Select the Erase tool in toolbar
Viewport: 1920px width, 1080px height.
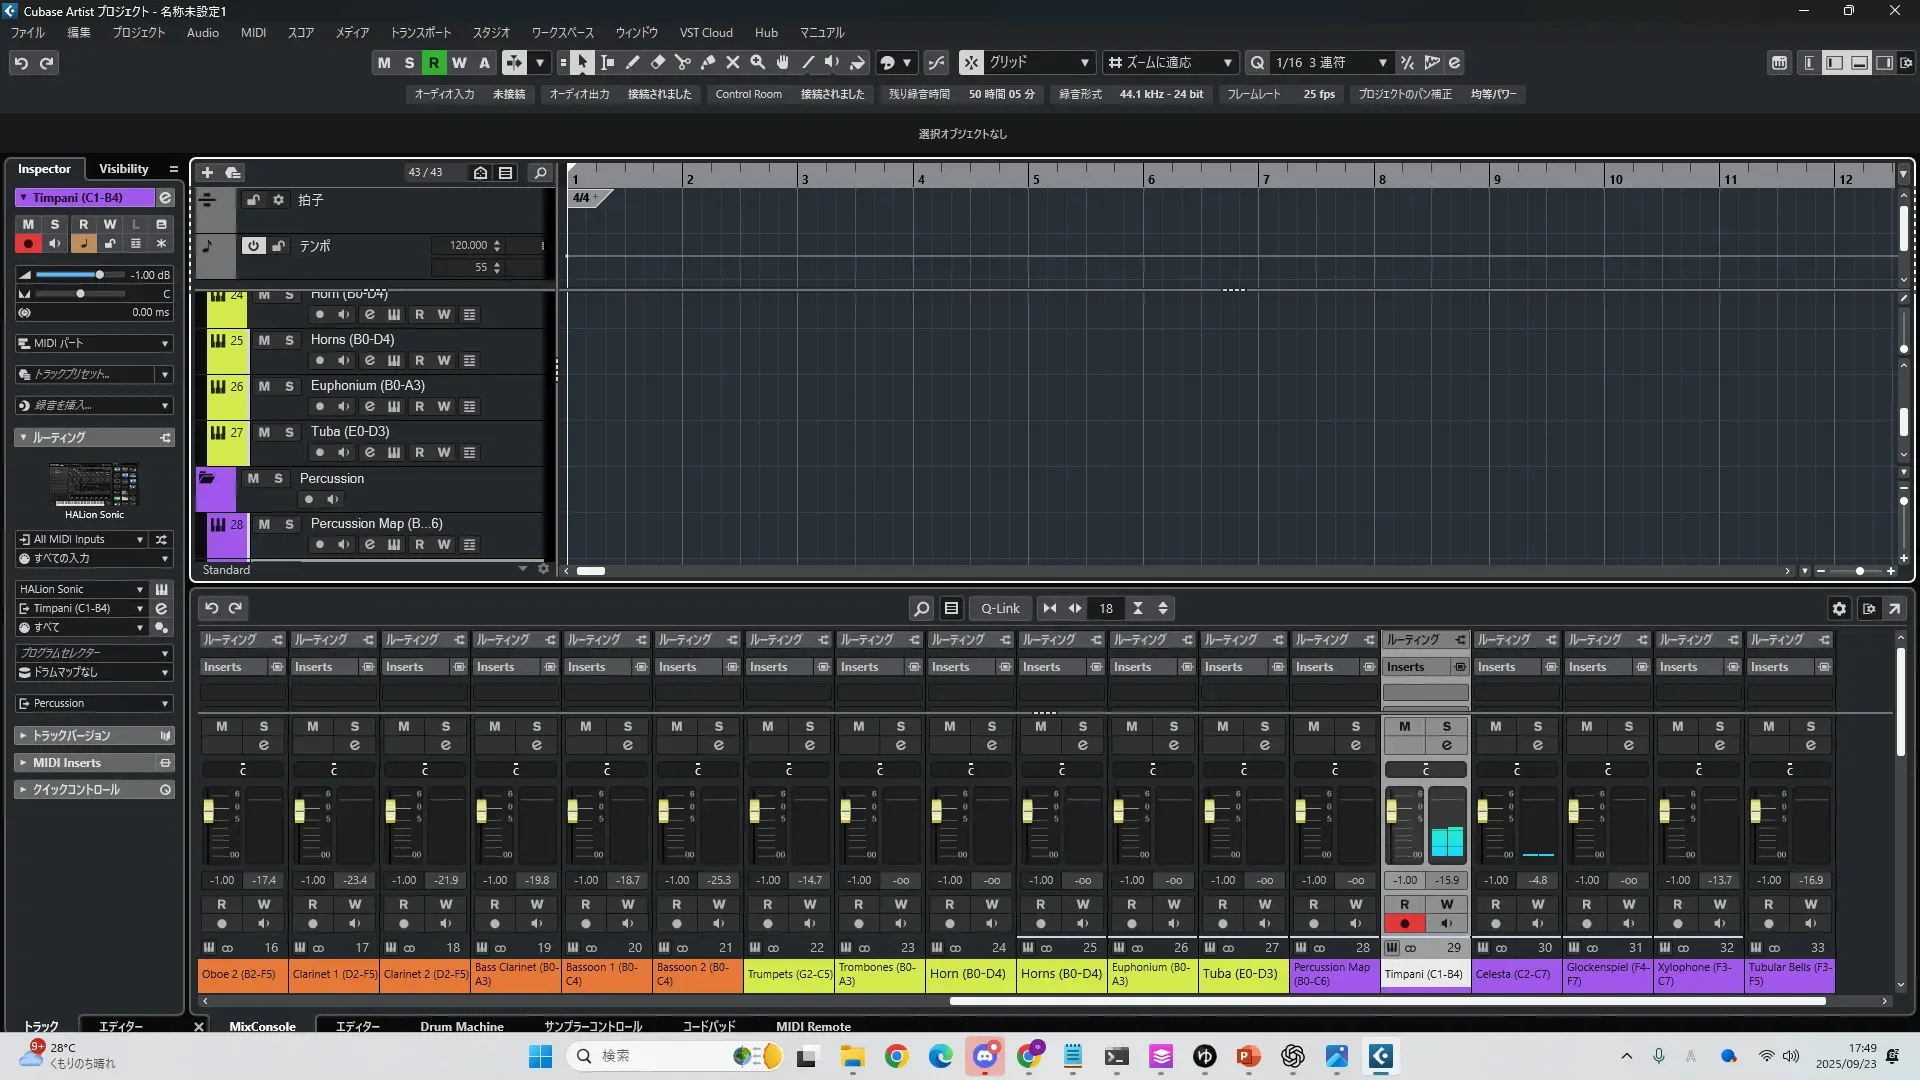click(657, 63)
